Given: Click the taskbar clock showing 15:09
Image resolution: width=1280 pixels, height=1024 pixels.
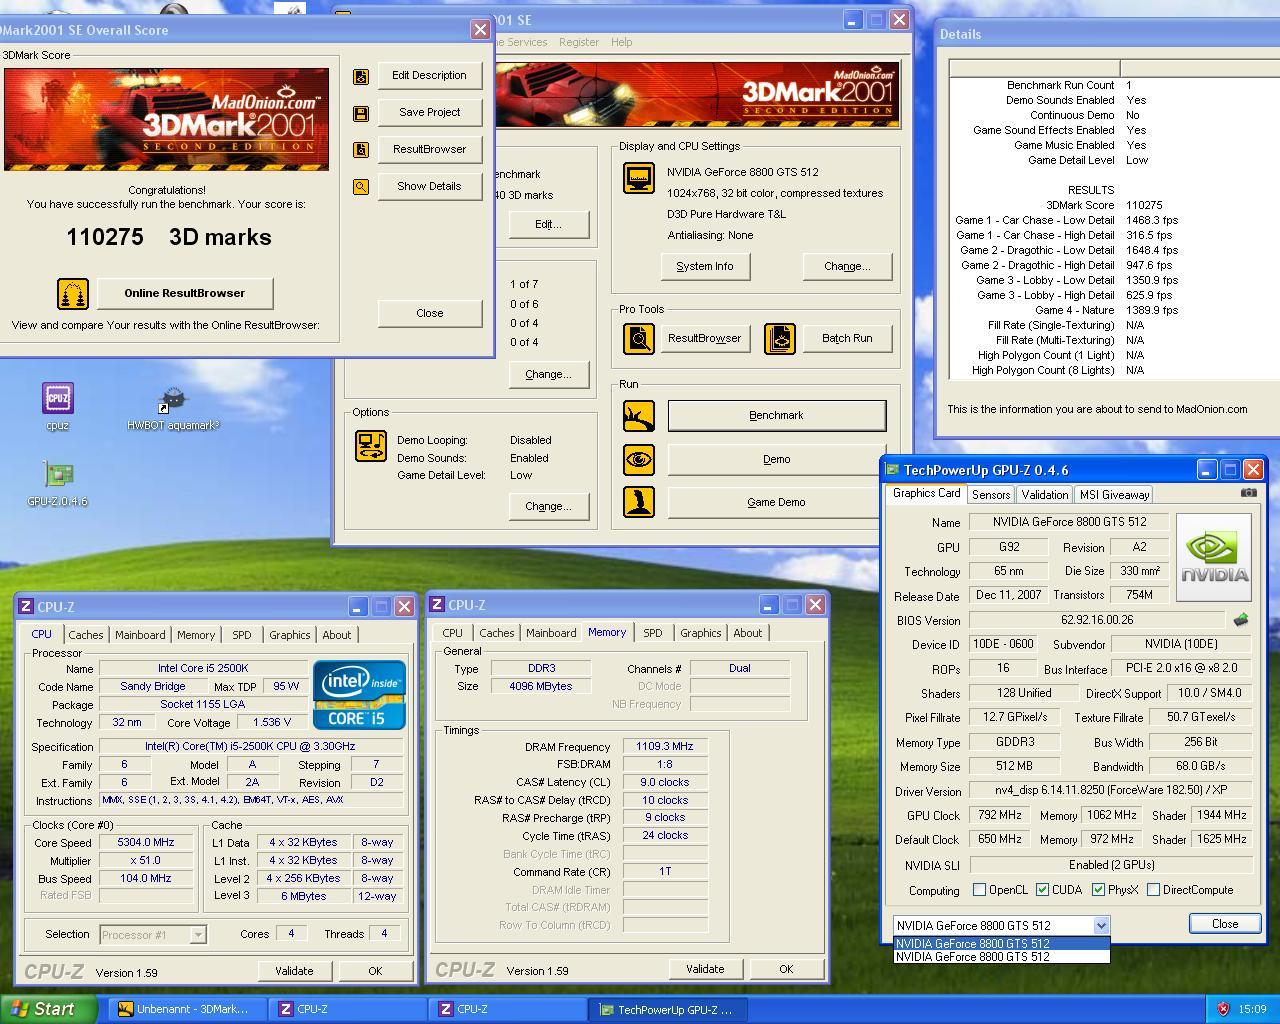Looking at the screenshot, I should click(1252, 1009).
